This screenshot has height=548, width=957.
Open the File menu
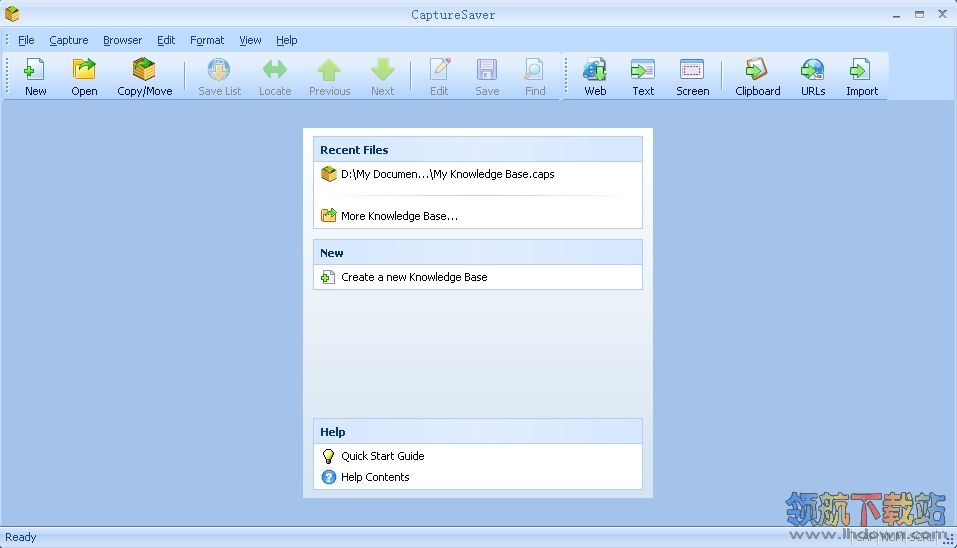tap(26, 40)
